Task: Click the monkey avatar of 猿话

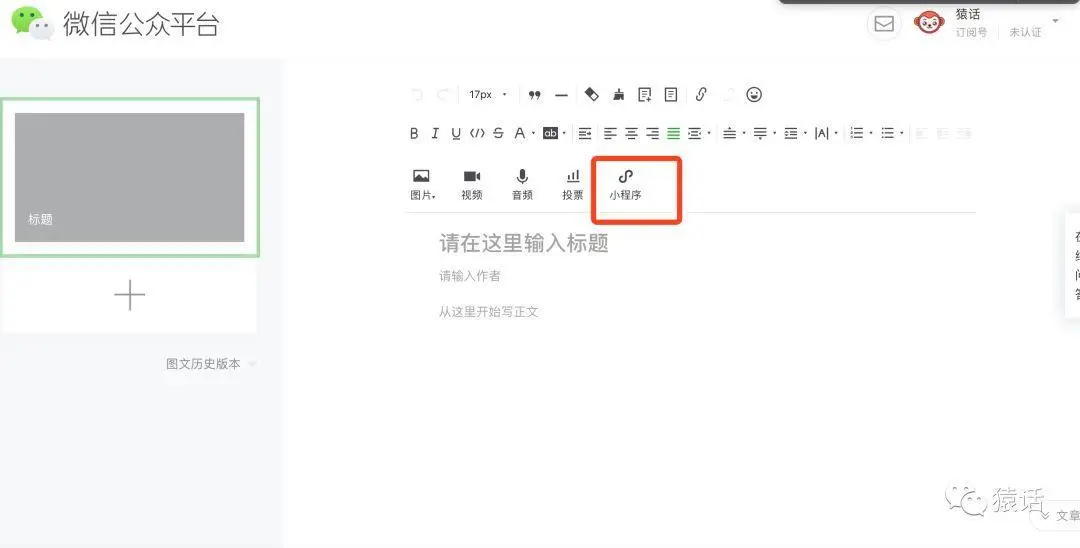Action: pos(929,22)
